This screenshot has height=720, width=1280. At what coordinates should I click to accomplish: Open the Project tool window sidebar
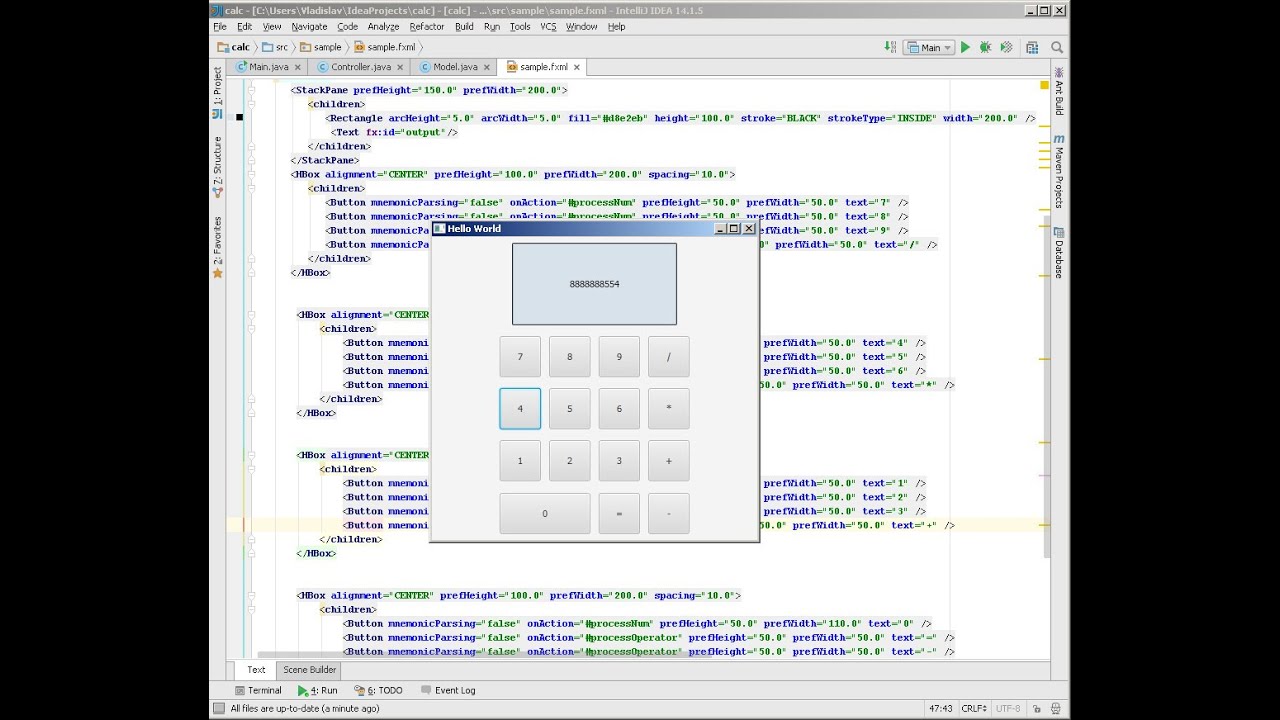tap(217, 93)
